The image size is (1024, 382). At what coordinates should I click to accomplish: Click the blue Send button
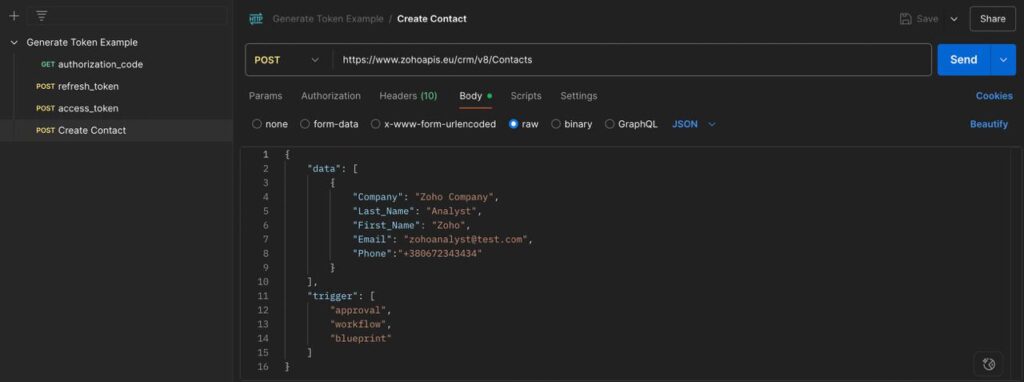point(964,60)
